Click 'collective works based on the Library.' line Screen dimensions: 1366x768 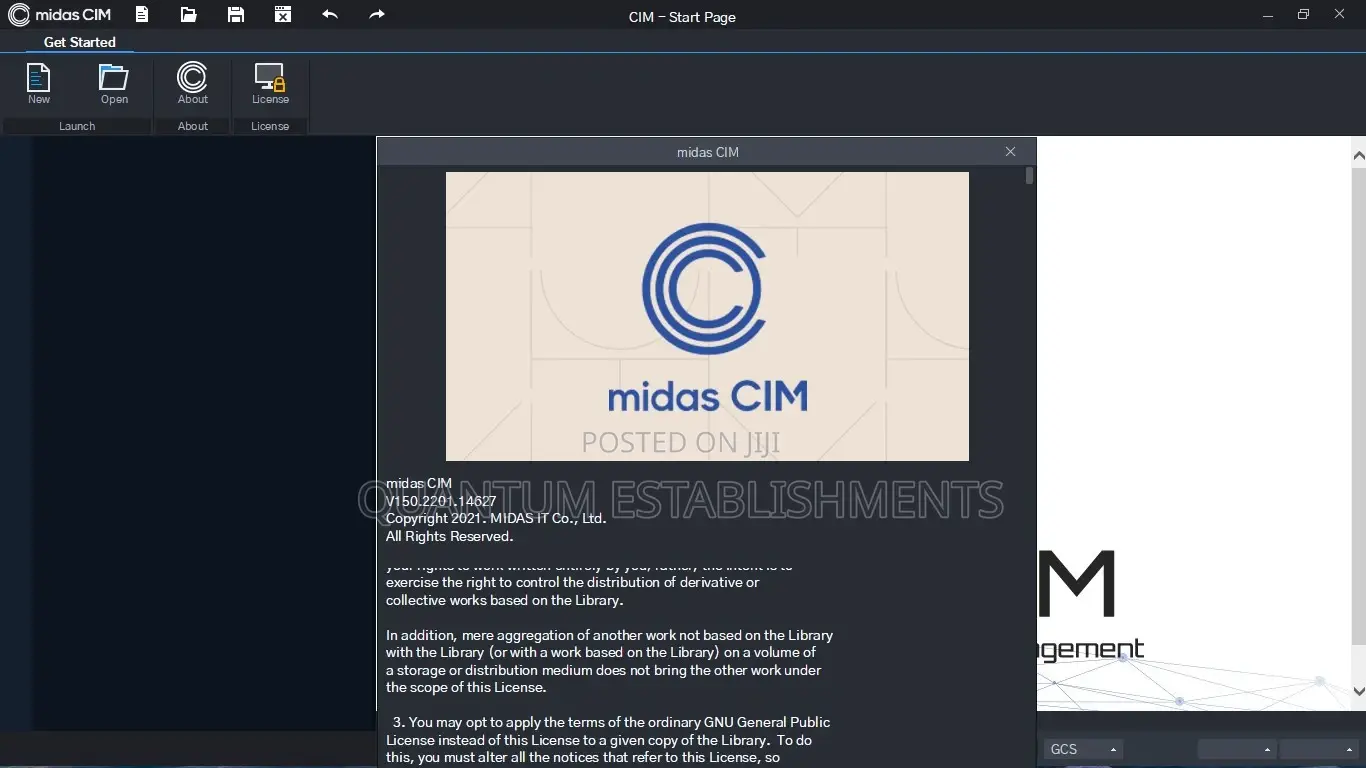click(x=504, y=600)
